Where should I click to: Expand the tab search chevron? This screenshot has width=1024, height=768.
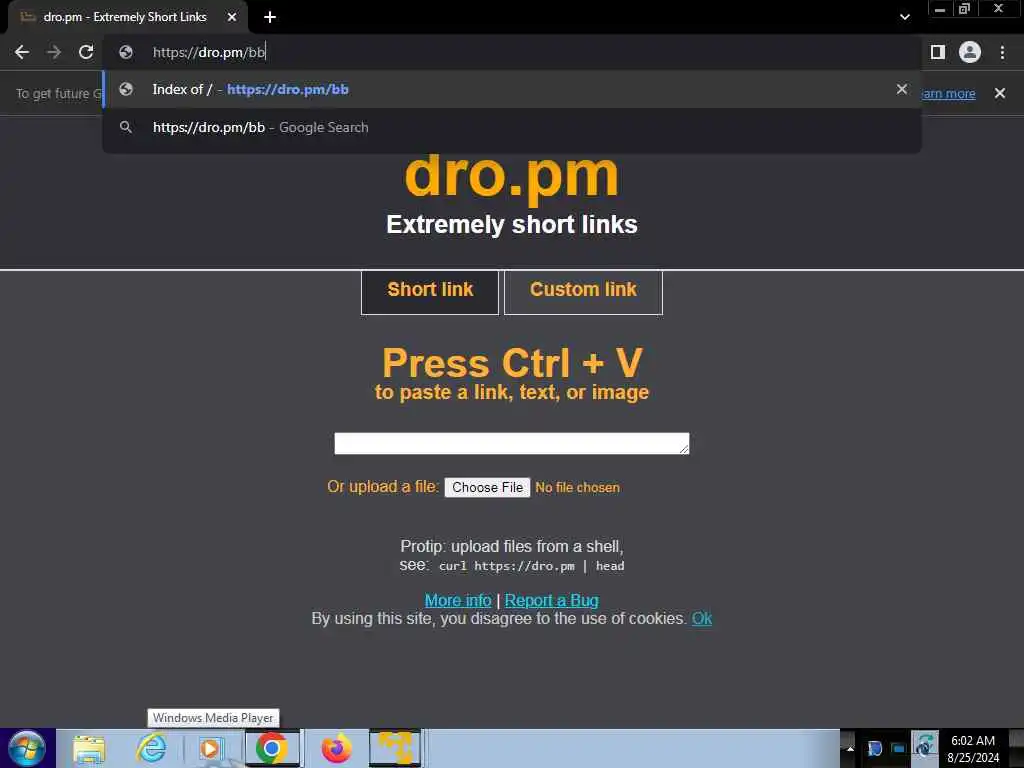click(x=904, y=17)
